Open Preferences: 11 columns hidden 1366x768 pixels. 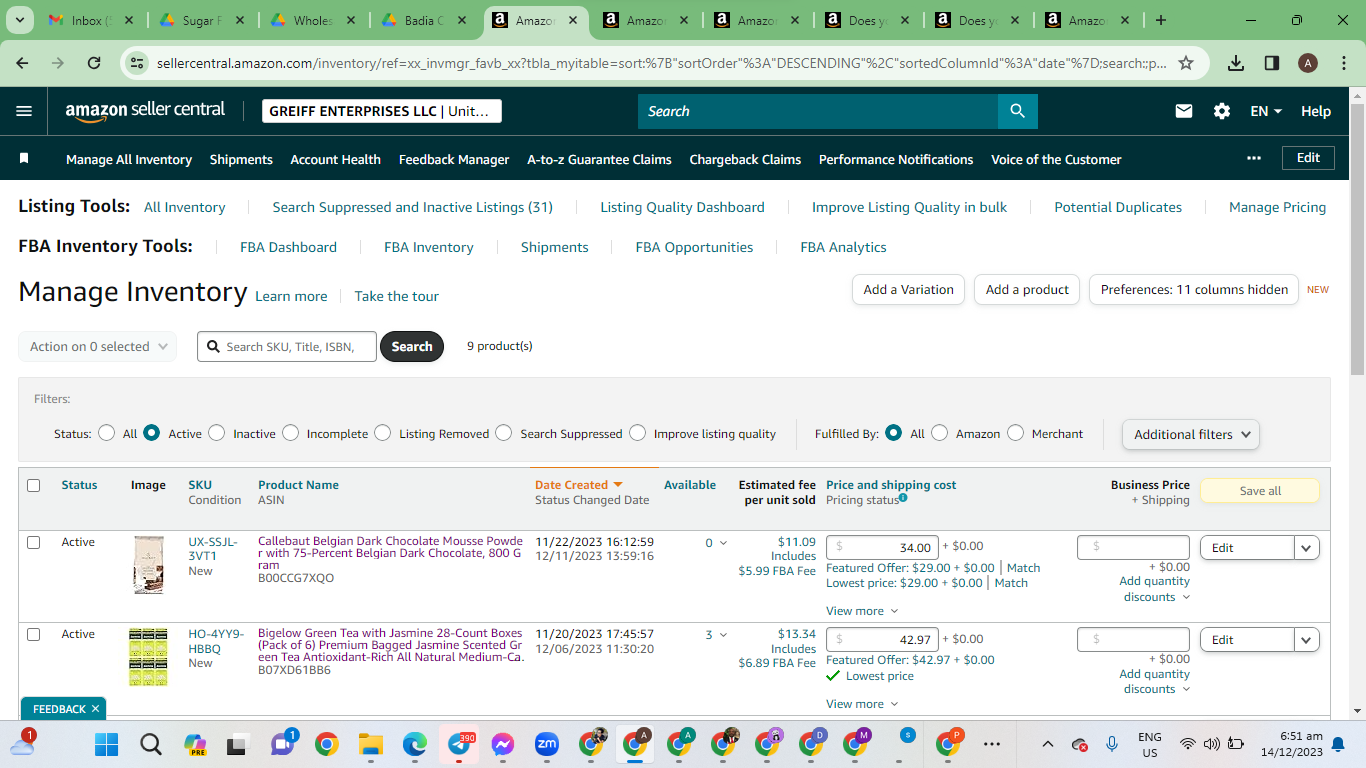tap(1194, 290)
